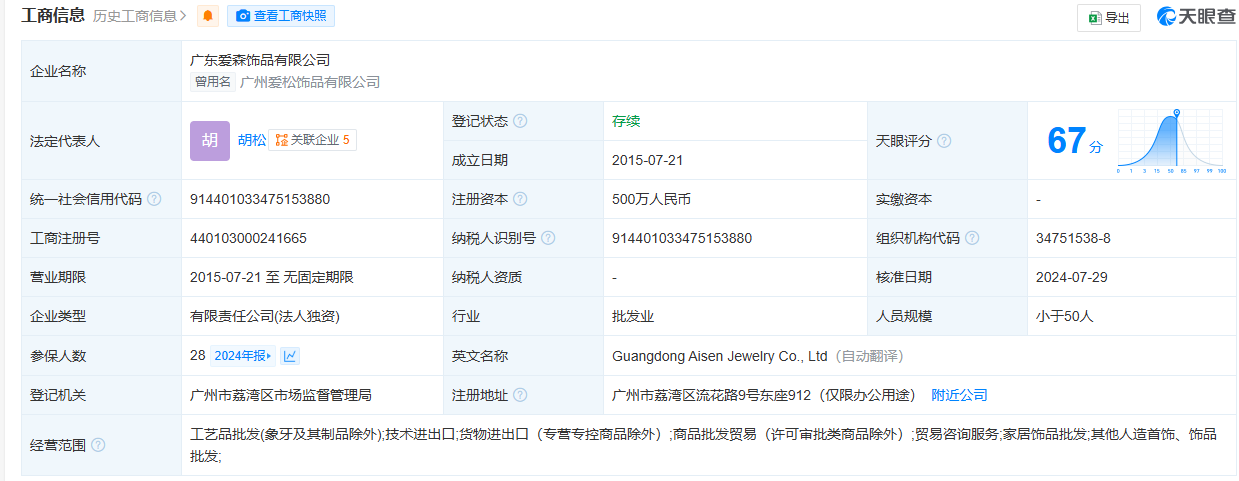Image resolution: width=1239 pixels, height=481 pixels.
Task: Click registration number 440103000241665
Action: (248, 238)
